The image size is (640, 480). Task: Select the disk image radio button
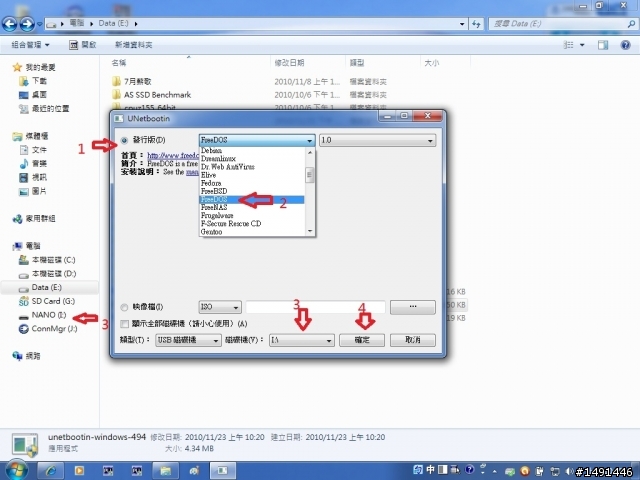pyautogui.click(x=124, y=307)
